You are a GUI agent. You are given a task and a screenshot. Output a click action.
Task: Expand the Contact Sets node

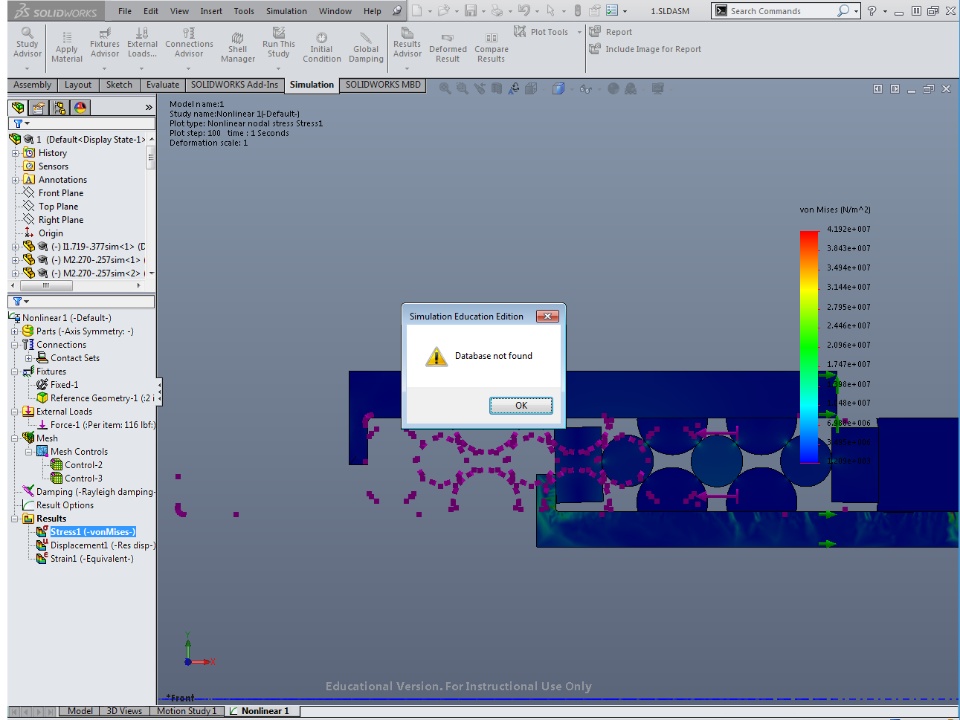click(x=29, y=358)
